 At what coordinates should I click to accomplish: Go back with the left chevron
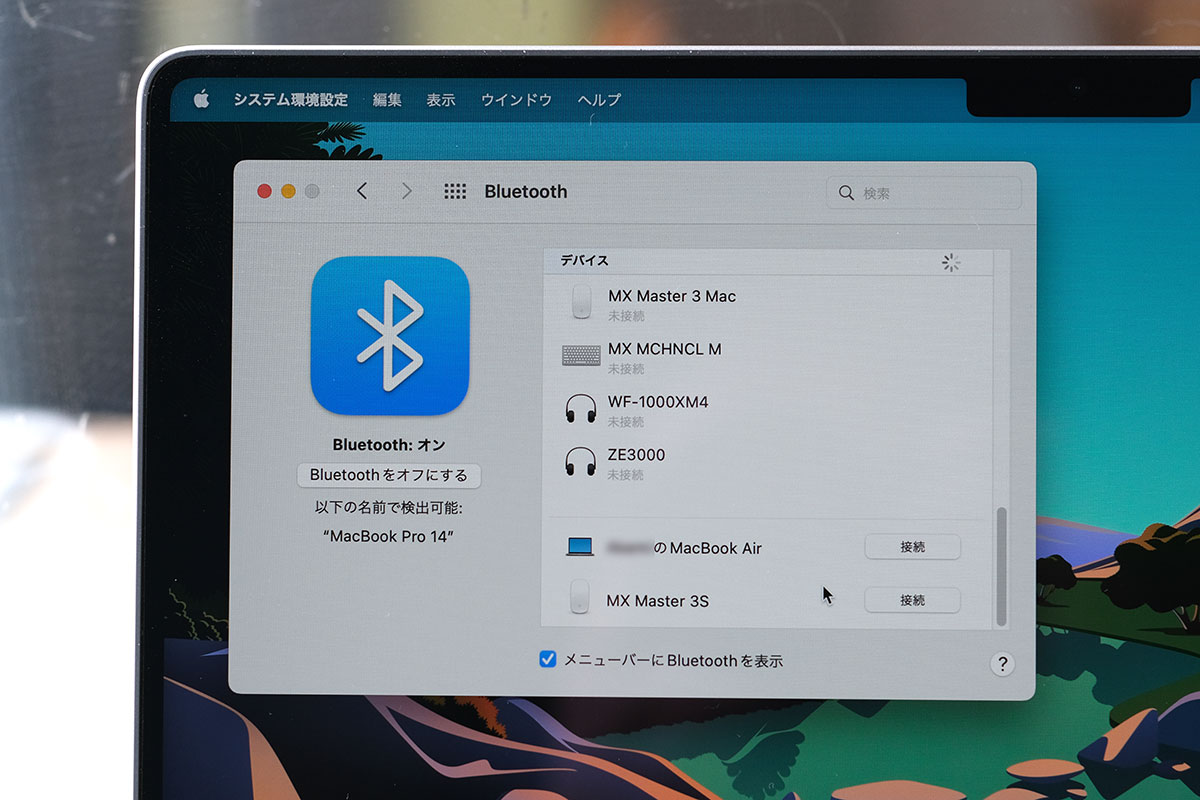click(362, 191)
